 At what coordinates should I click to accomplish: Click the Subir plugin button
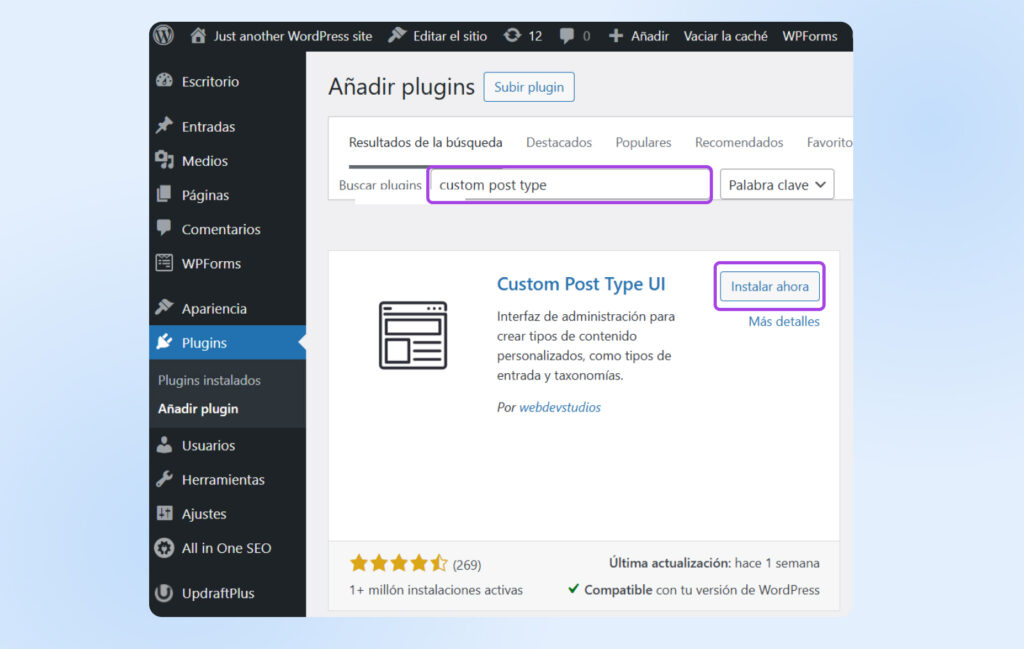click(529, 87)
